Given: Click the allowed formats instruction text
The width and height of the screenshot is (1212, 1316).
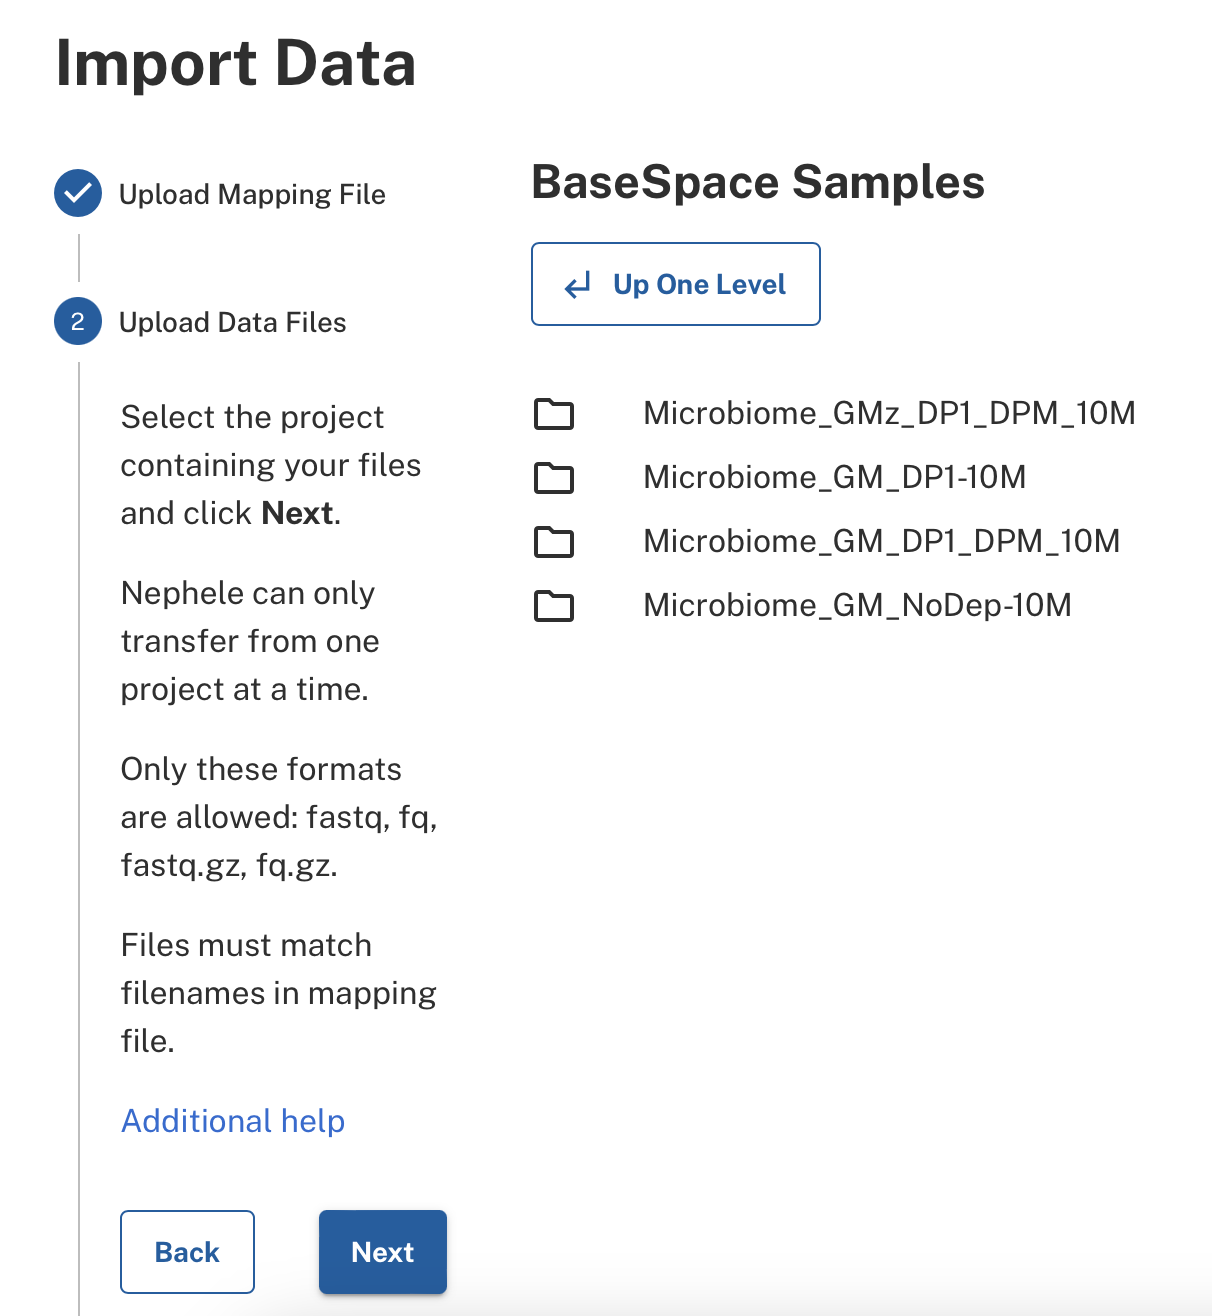Looking at the screenshot, I should (x=279, y=816).
